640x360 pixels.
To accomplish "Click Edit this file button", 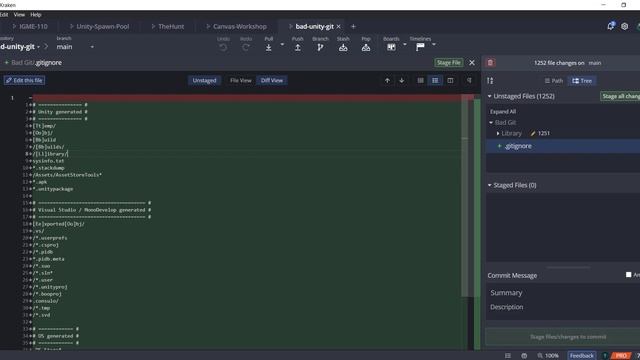I will (24, 80).
